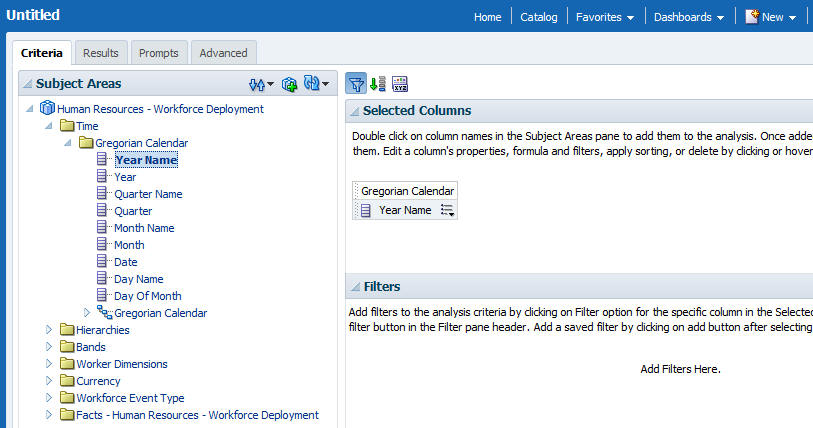Select Year Name in the subject tree
Image resolution: width=813 pixels, height=428 pixels.
tap(146, 160)
